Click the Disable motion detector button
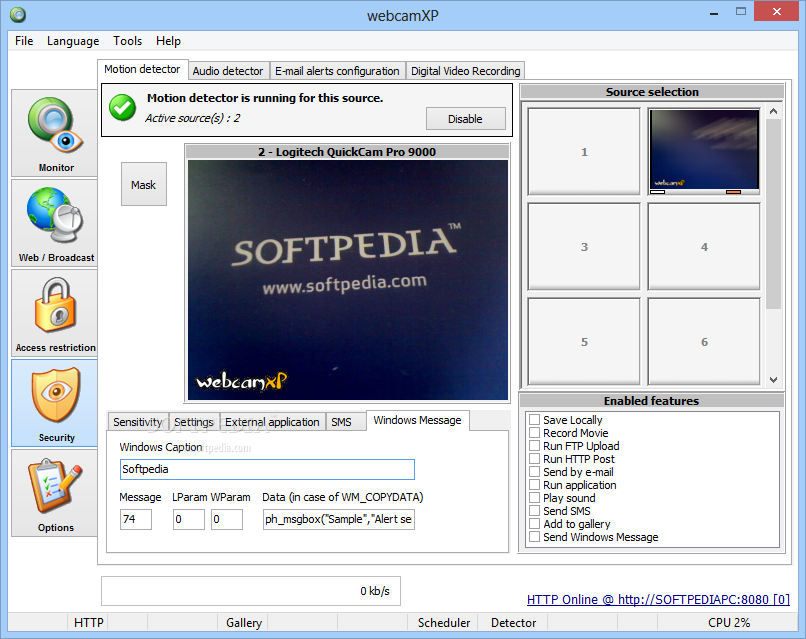Viewport: 806px width, 639px height. pos(465,119)
